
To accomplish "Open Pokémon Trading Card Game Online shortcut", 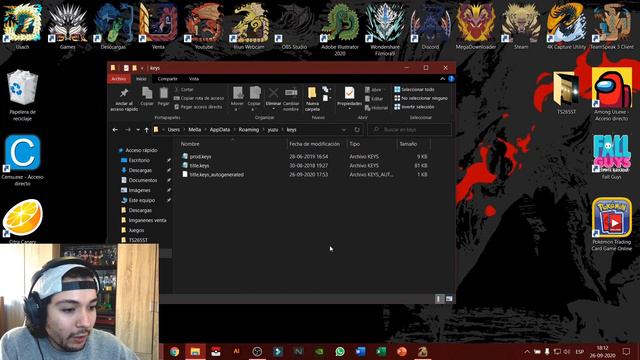I will tap(611, 224).
